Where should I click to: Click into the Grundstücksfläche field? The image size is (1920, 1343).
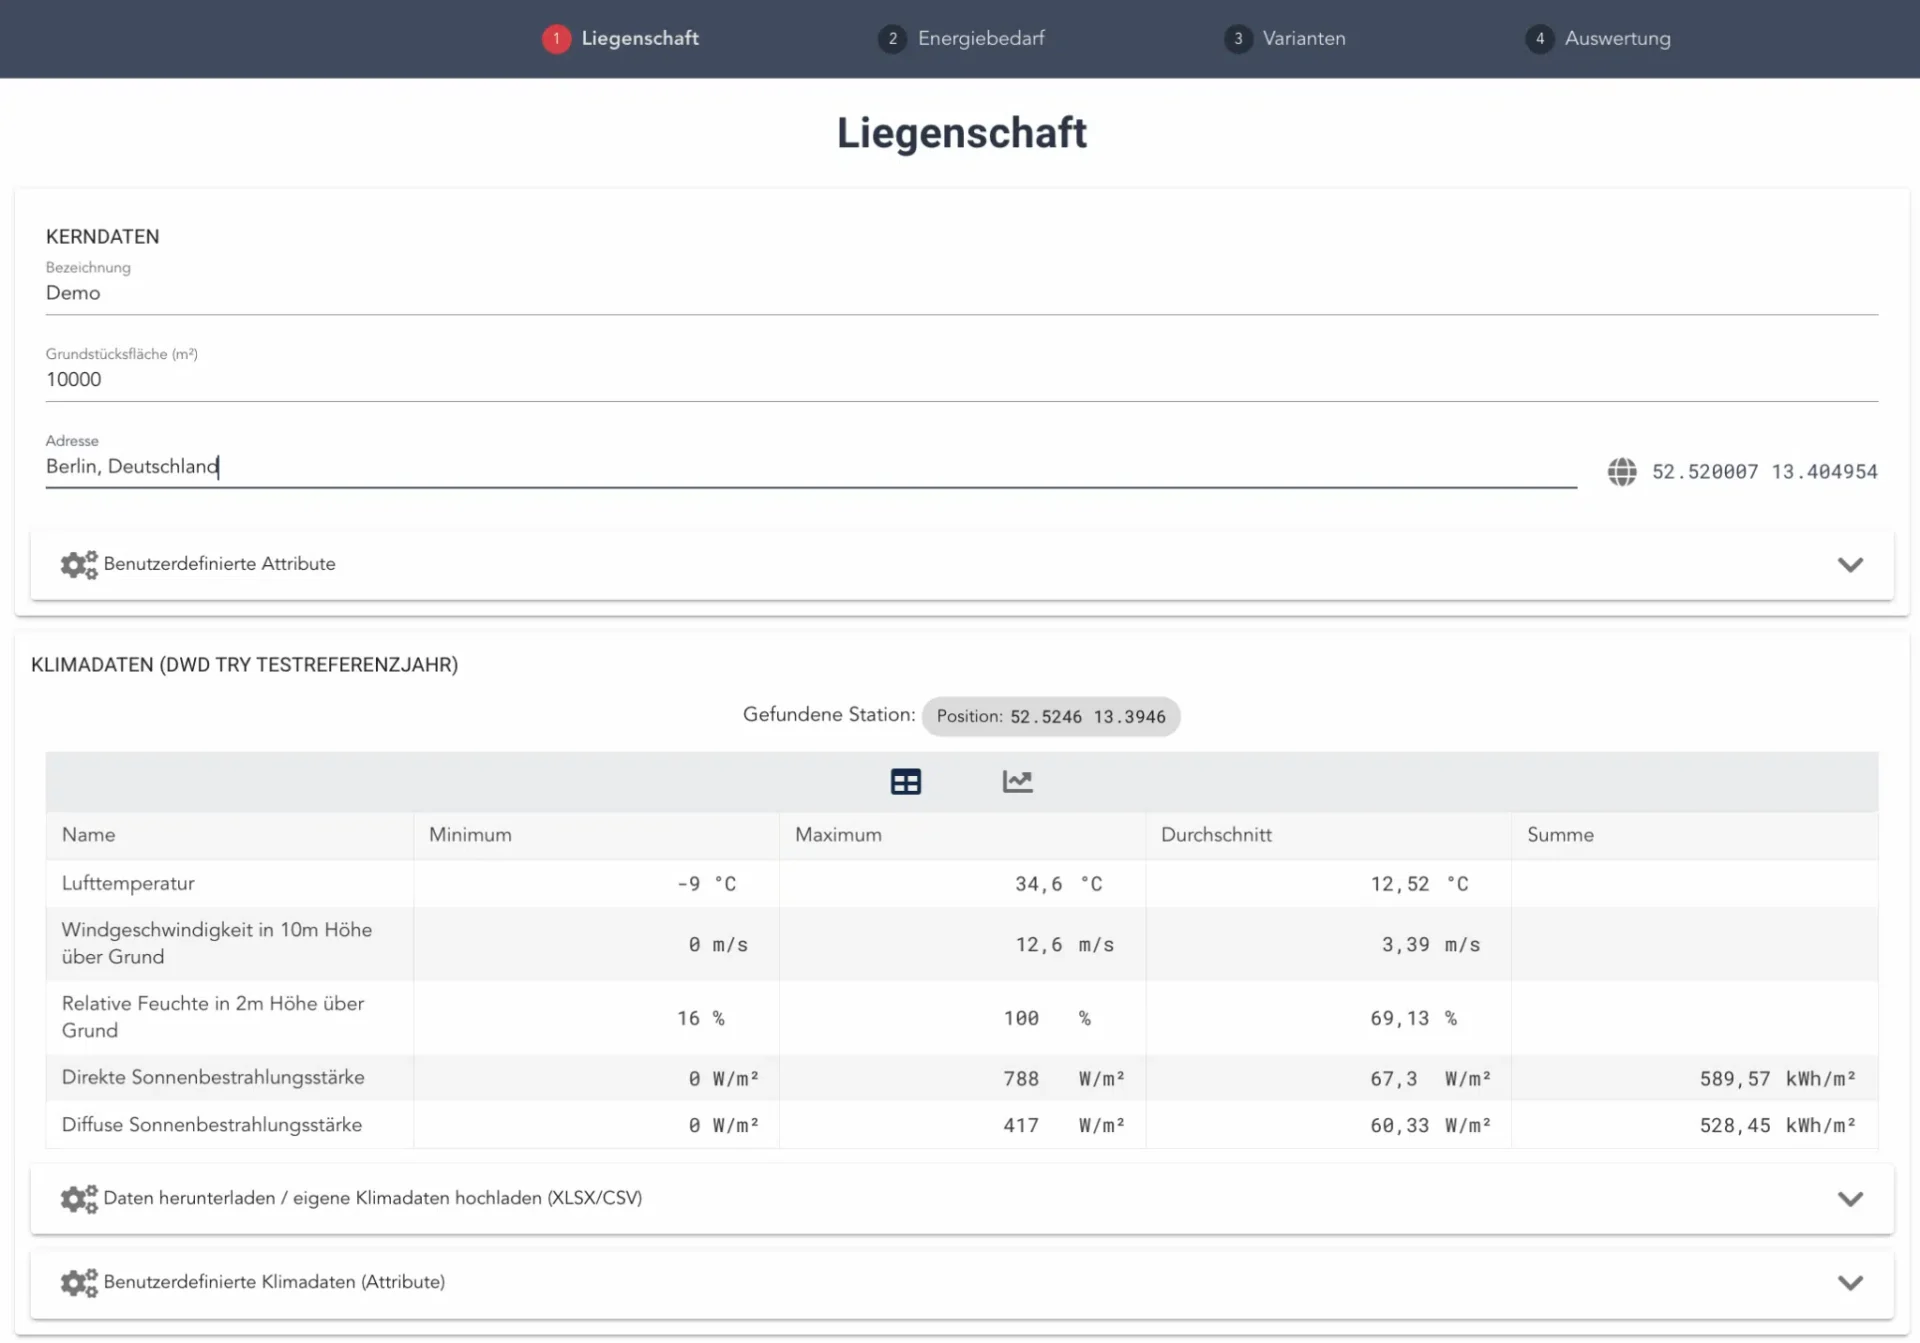(960, 380)
